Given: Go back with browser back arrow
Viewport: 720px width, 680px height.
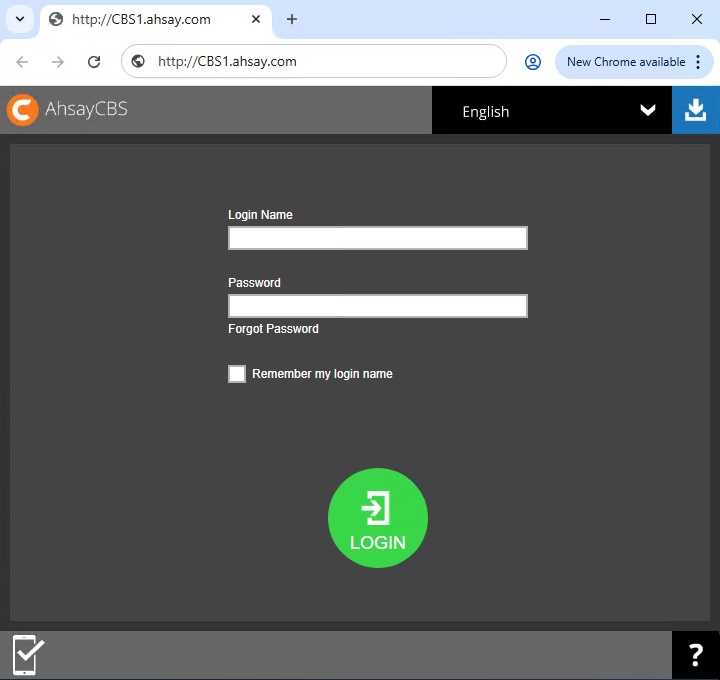Looking at the screenshot, I should 22,62.
